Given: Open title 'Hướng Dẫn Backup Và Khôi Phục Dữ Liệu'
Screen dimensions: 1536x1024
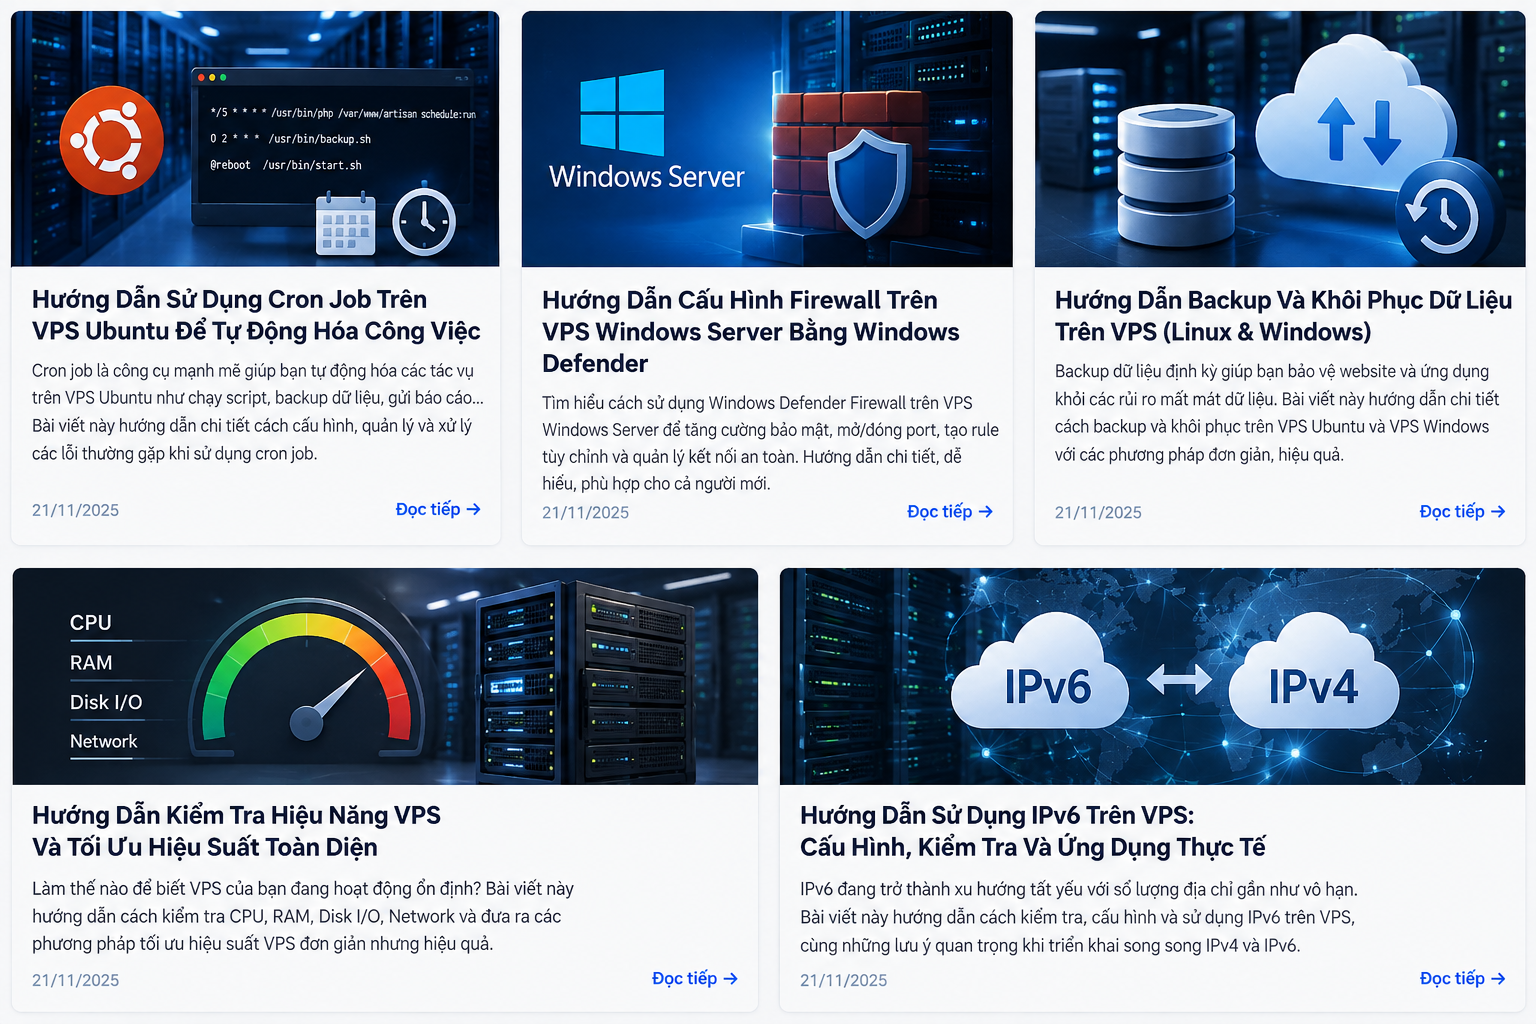Looking at the screenshot, I should click(1283, 316).
